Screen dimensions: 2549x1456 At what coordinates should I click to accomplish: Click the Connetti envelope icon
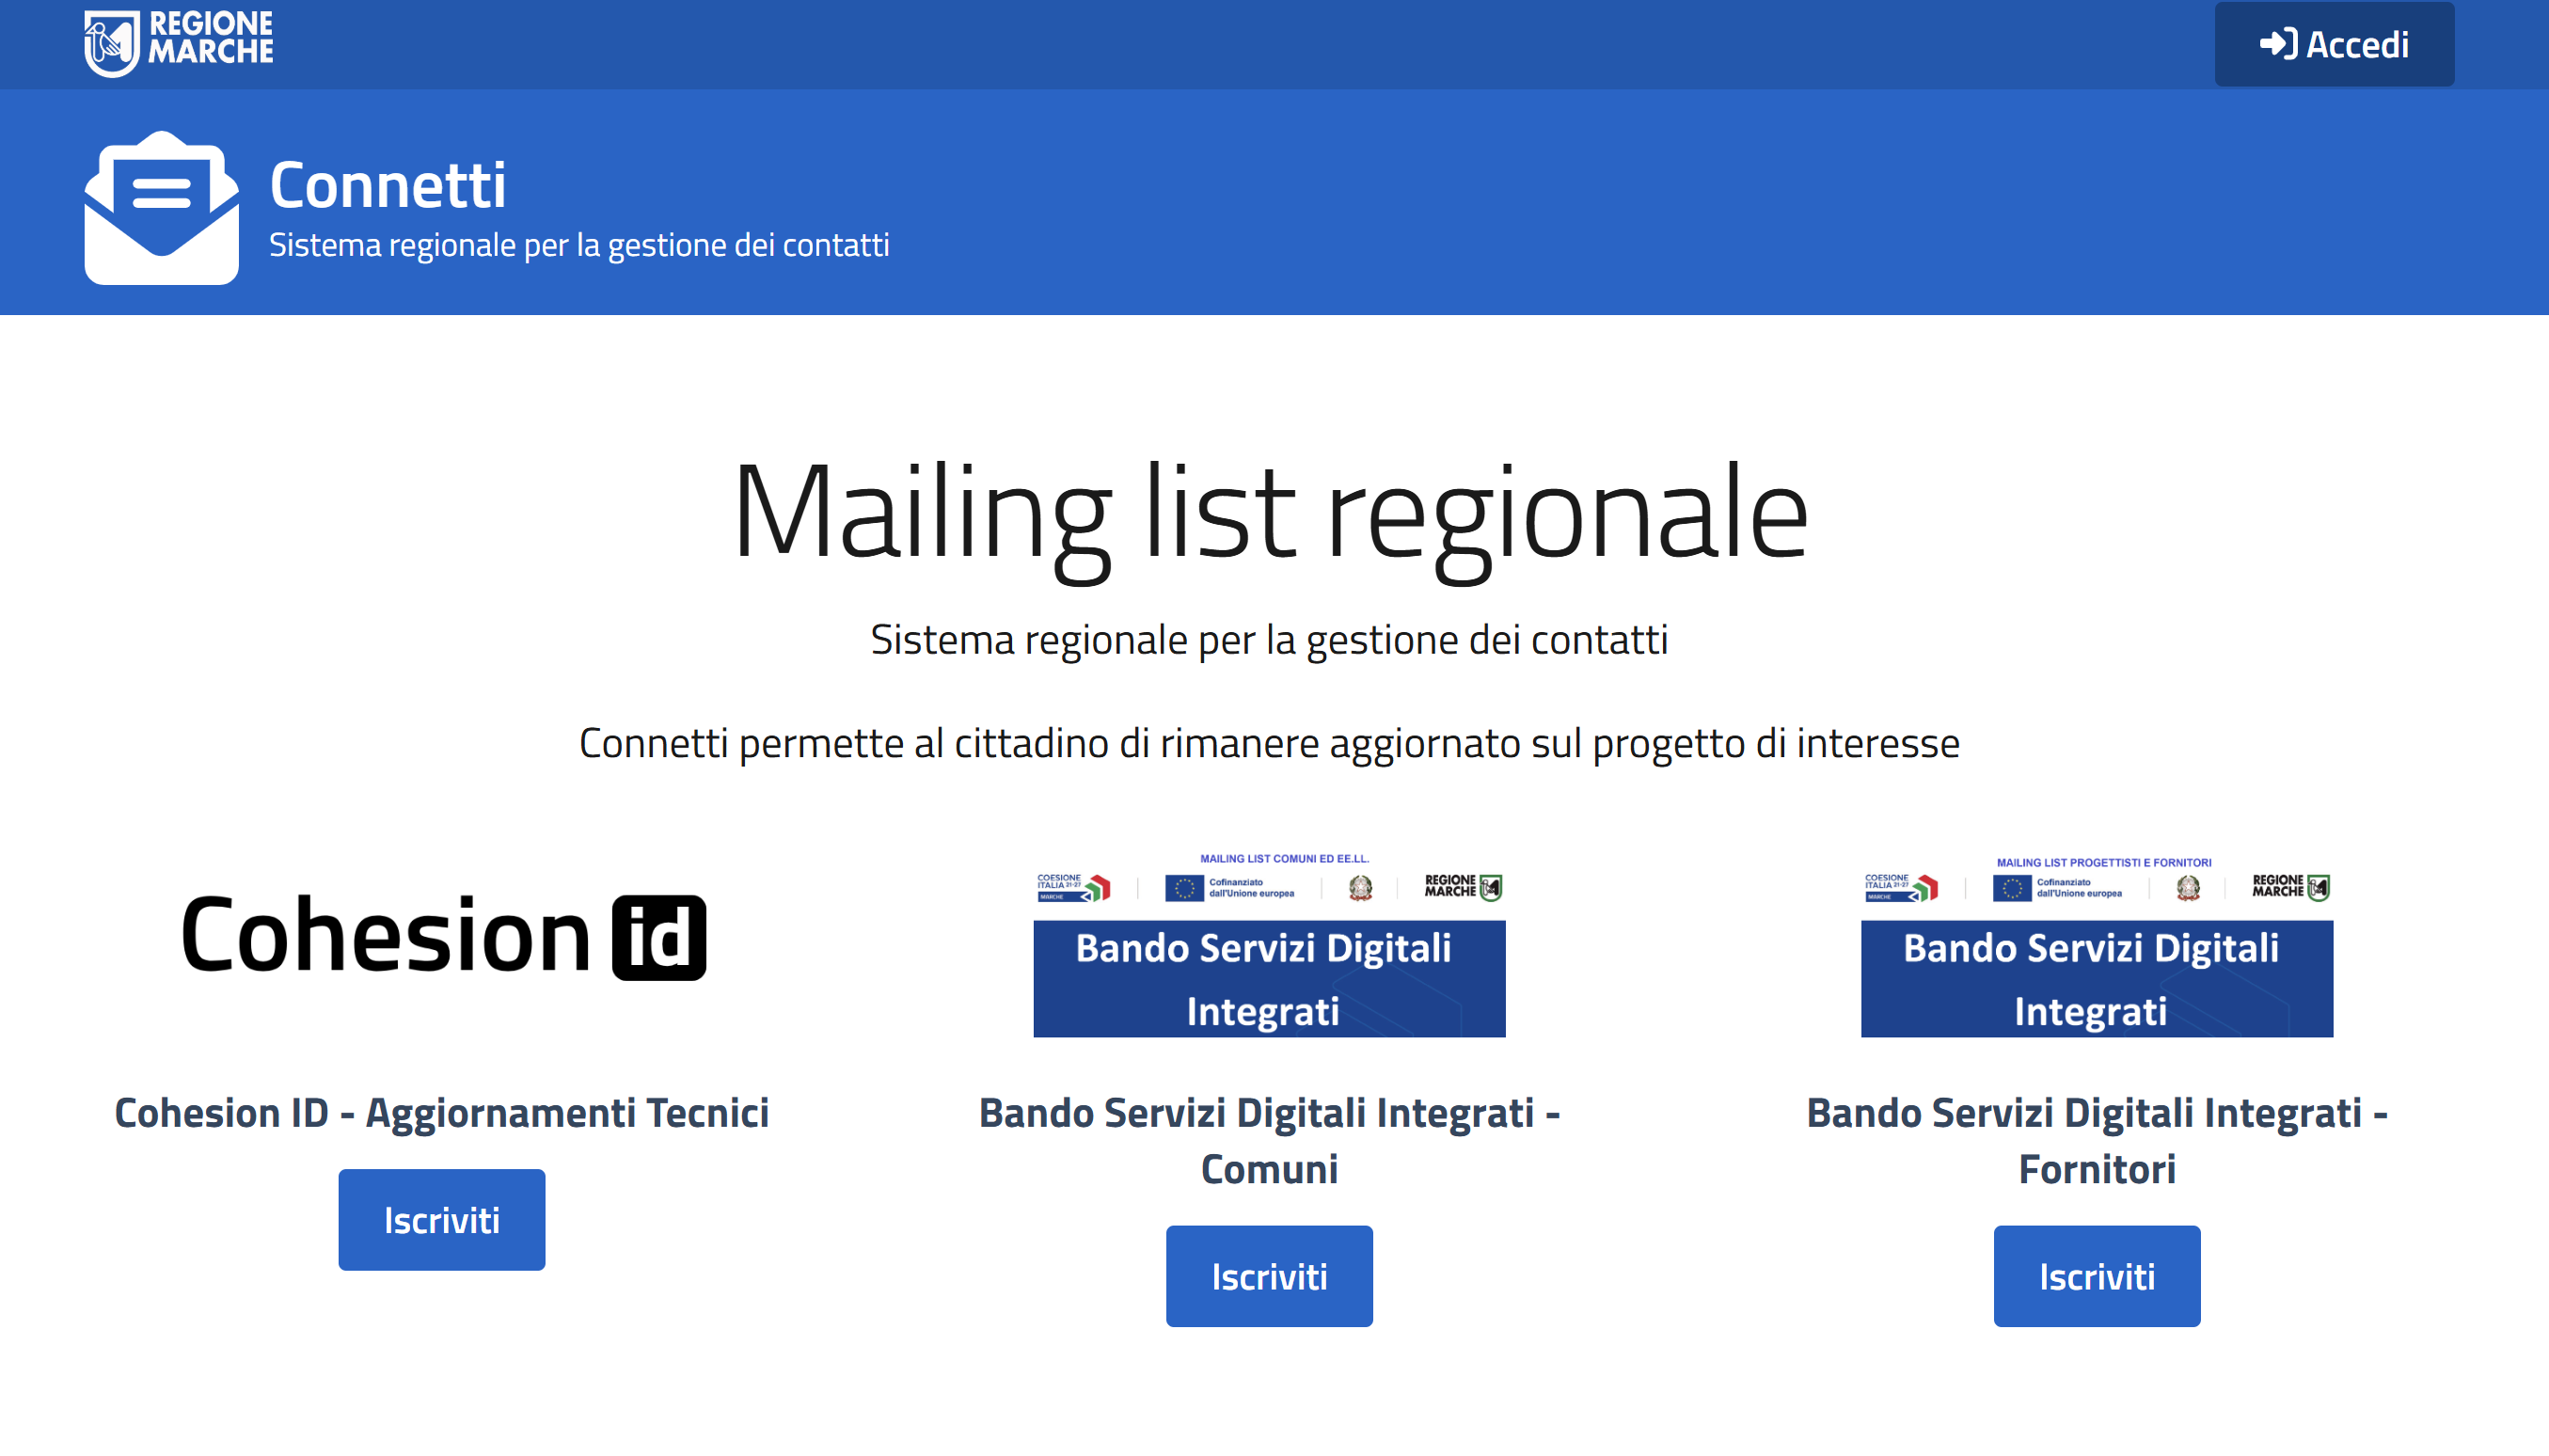coord(161,208)
